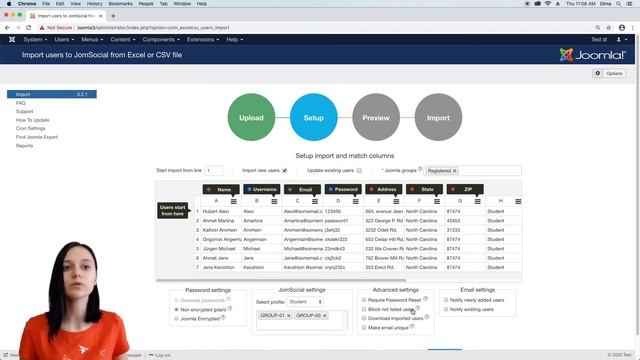Click the column A hamburger menu icon
This screenshot has width=640, height=360.
point(233,201)
